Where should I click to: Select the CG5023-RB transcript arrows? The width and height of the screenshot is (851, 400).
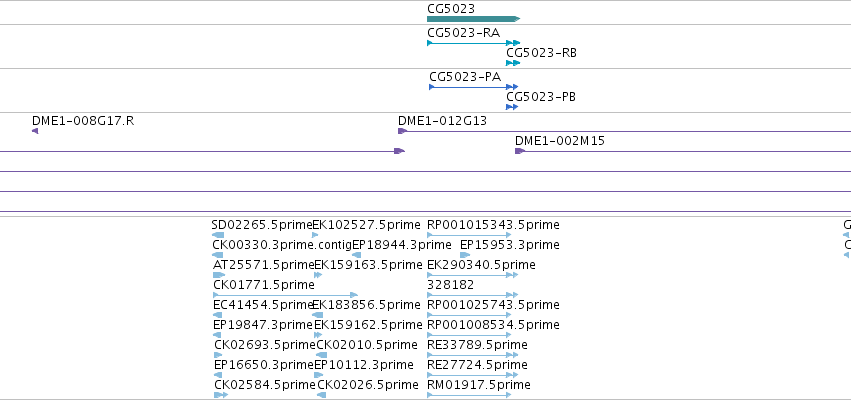513,63
